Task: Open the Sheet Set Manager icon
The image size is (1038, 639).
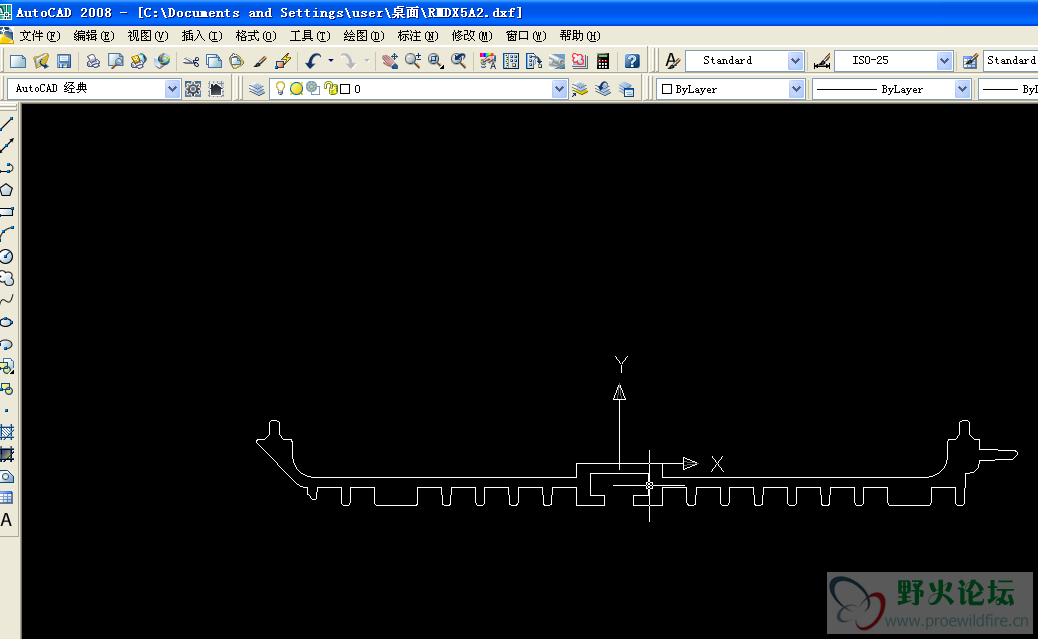Action: pyautogui.click(x=557, y=62)
